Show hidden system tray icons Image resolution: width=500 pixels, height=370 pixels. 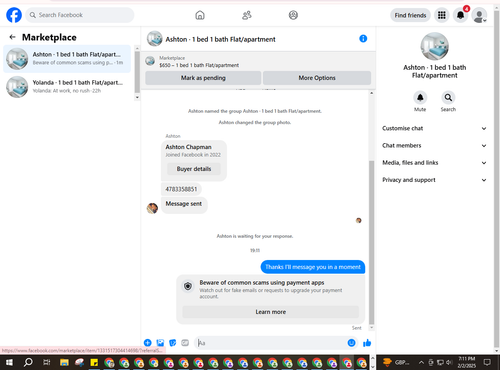[x=421, y=362]
